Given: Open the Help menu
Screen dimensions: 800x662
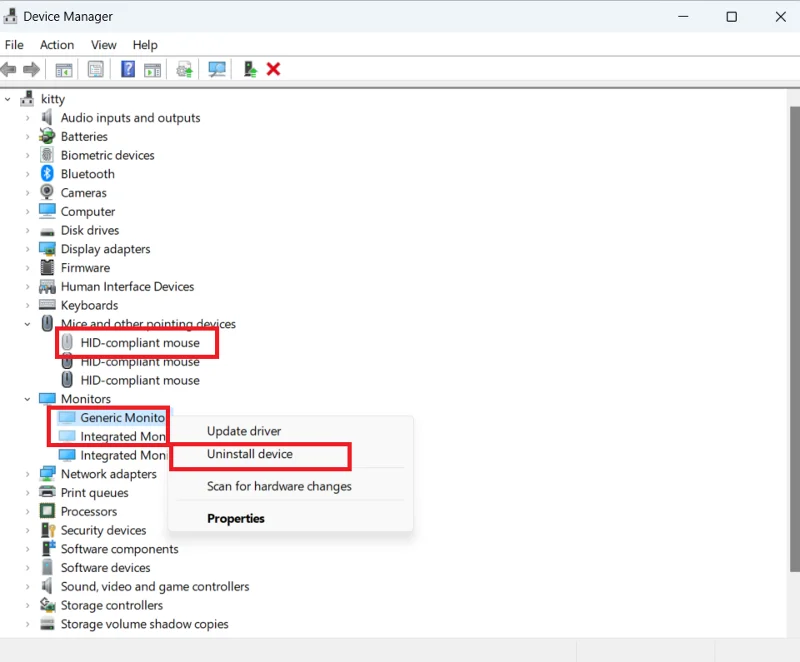Looking at the screenshot, I should pyautogui.click(x=145, y=45).
